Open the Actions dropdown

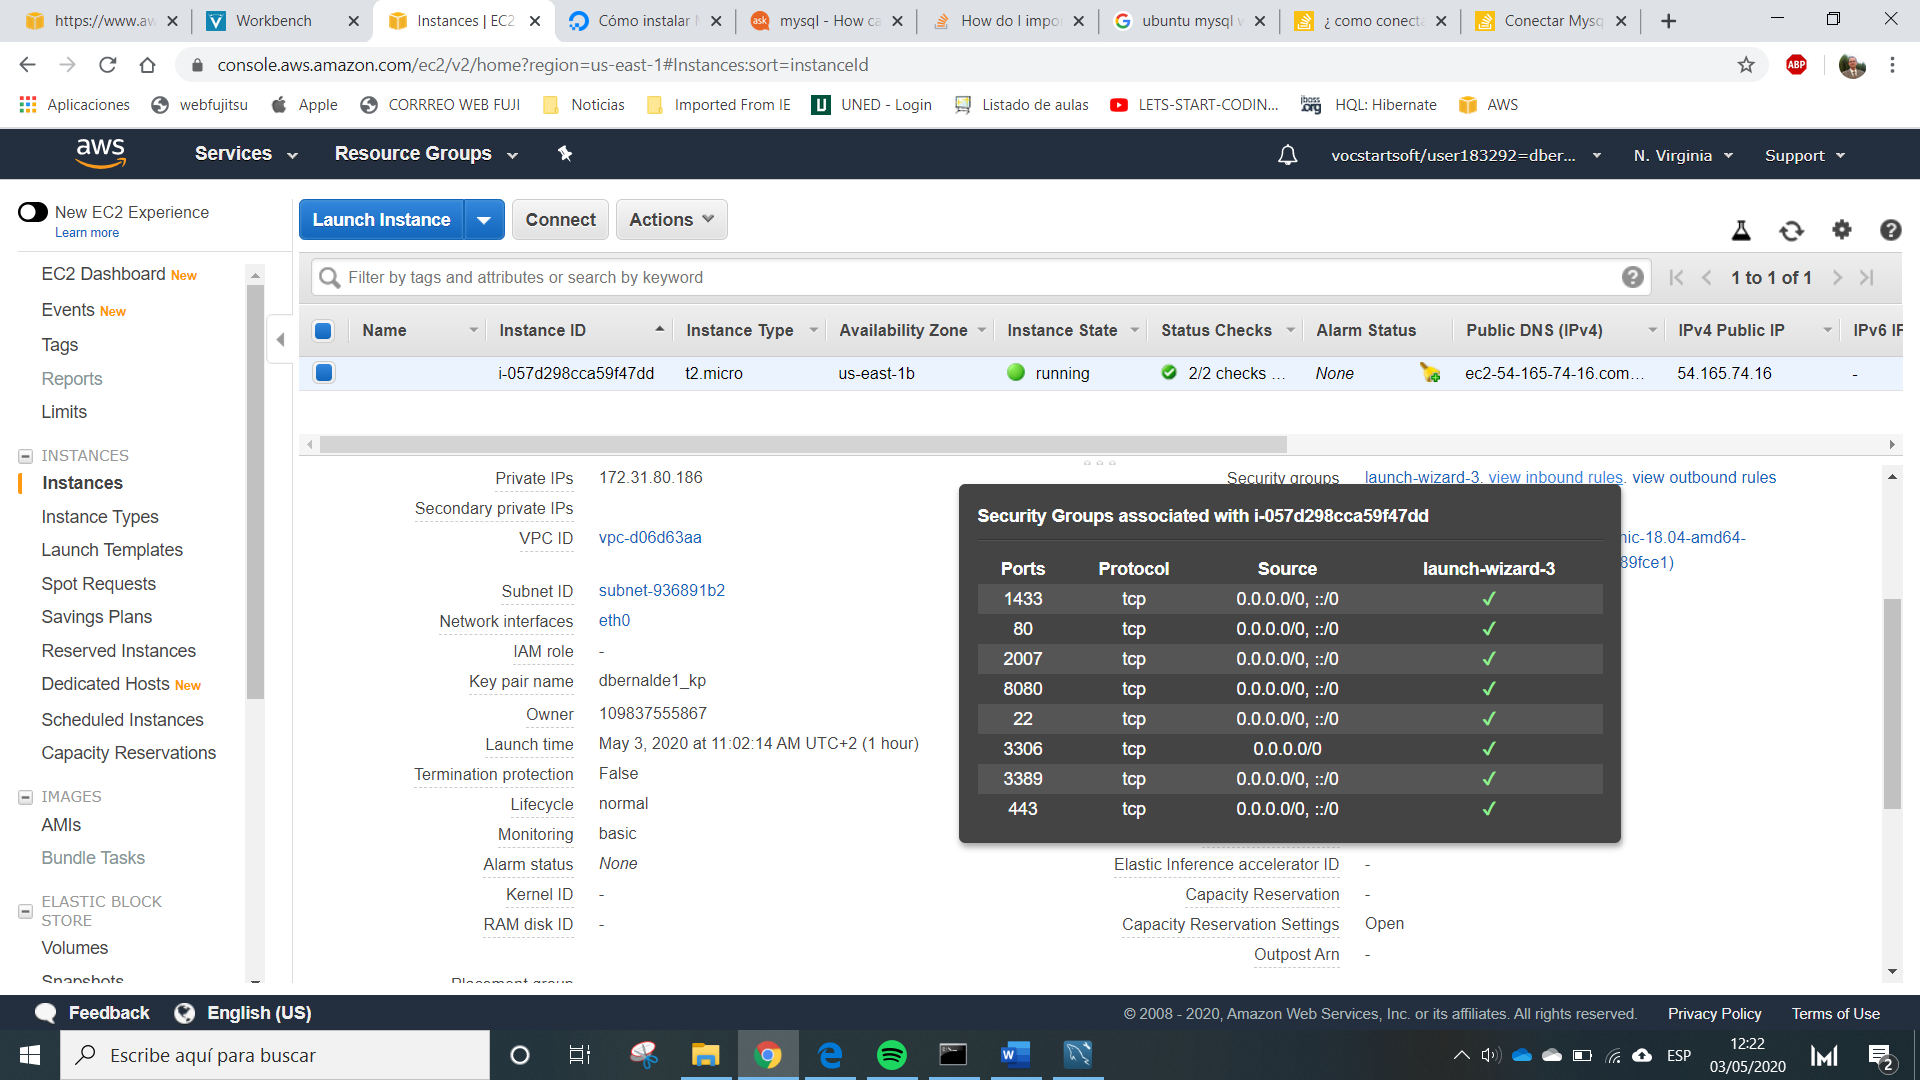[x=671, y=220]
